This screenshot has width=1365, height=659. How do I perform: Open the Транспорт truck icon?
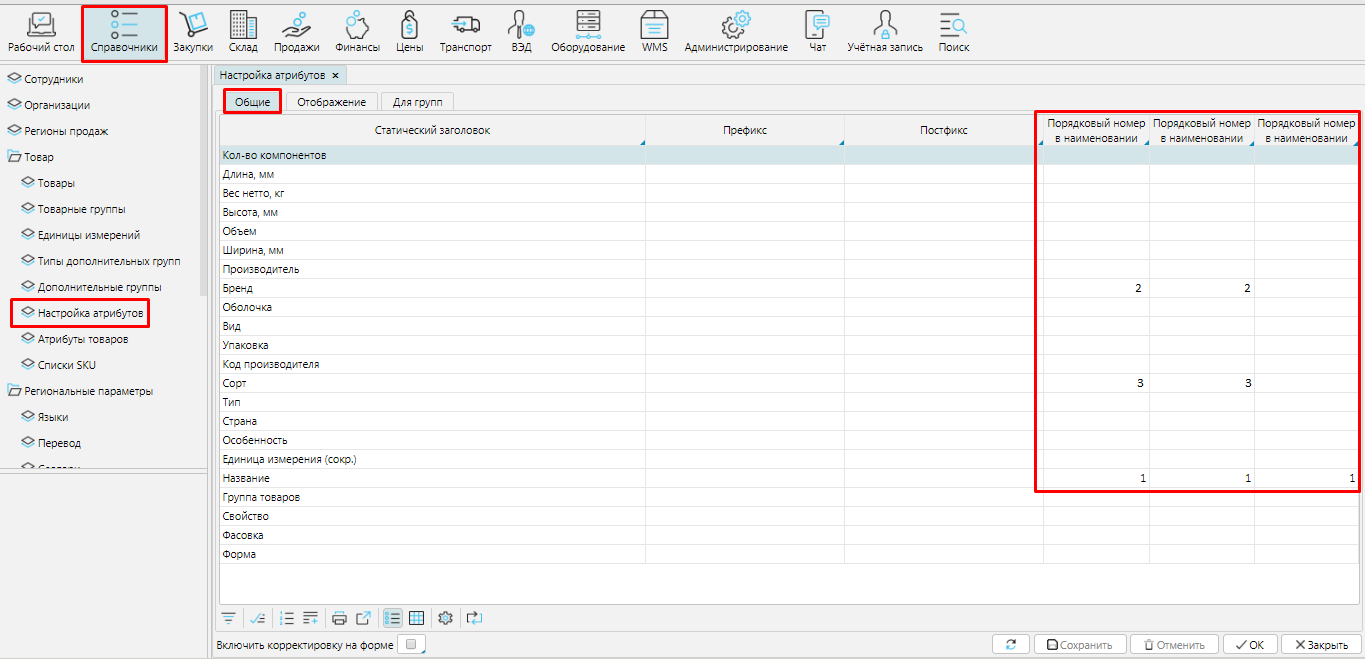pos(465,31)
